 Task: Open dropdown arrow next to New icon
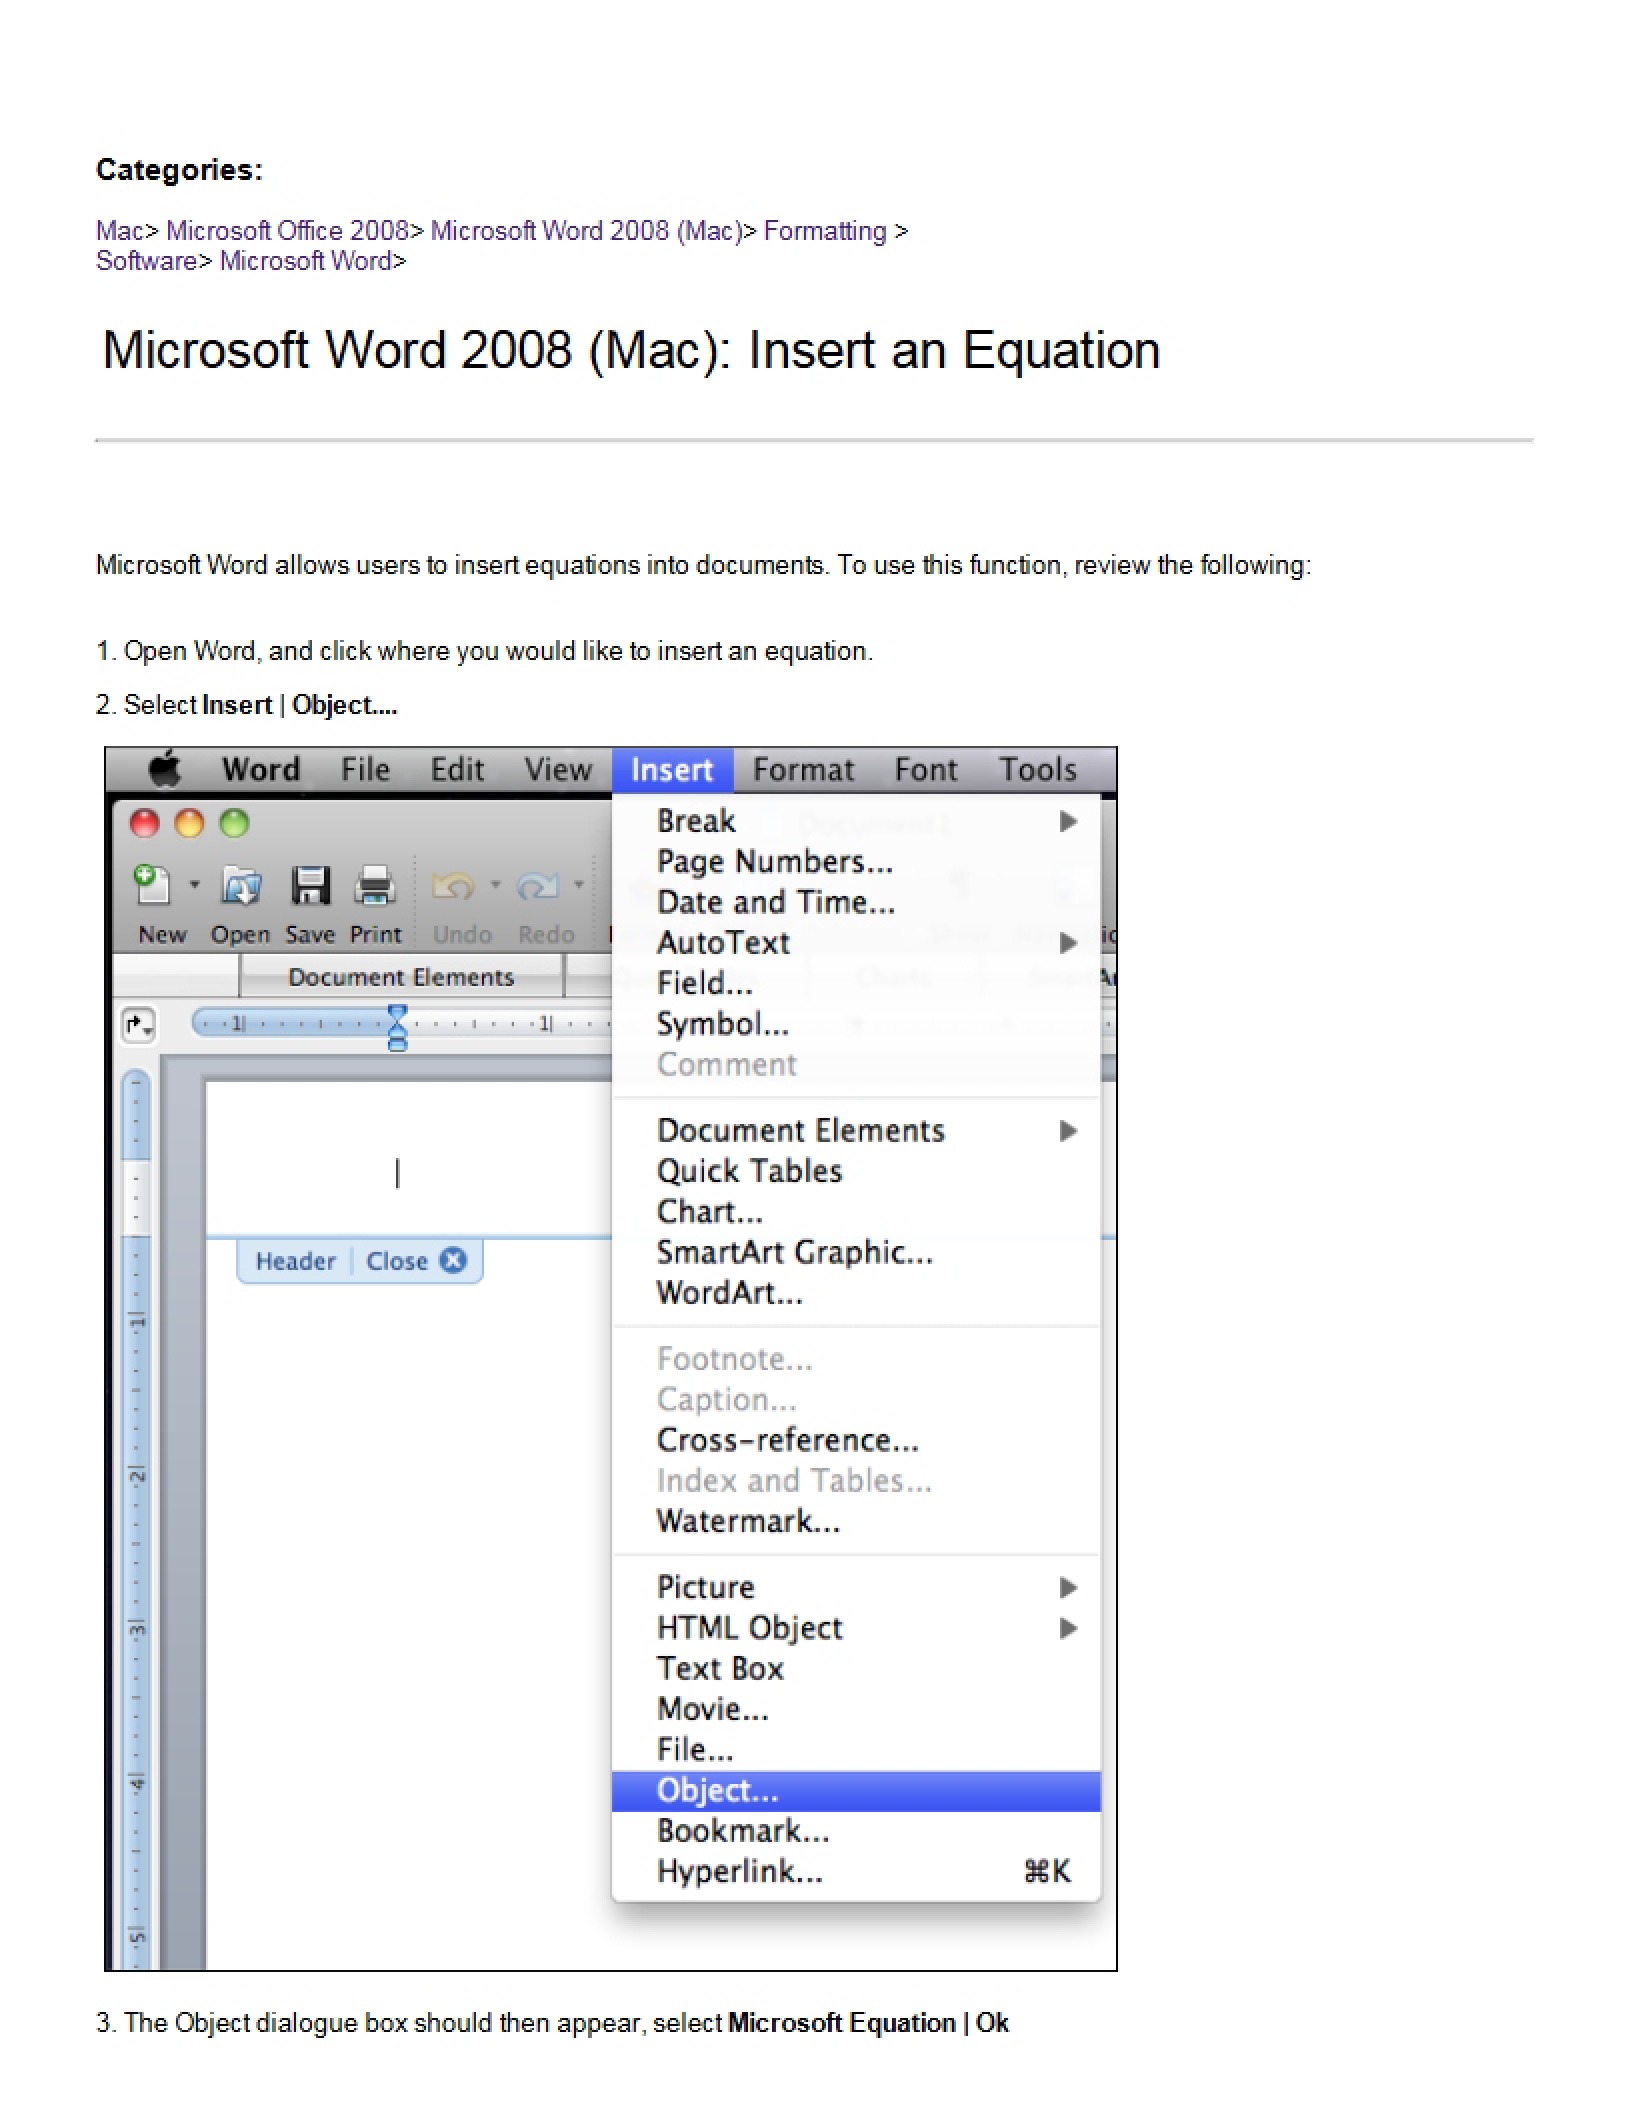click(194, 885)
